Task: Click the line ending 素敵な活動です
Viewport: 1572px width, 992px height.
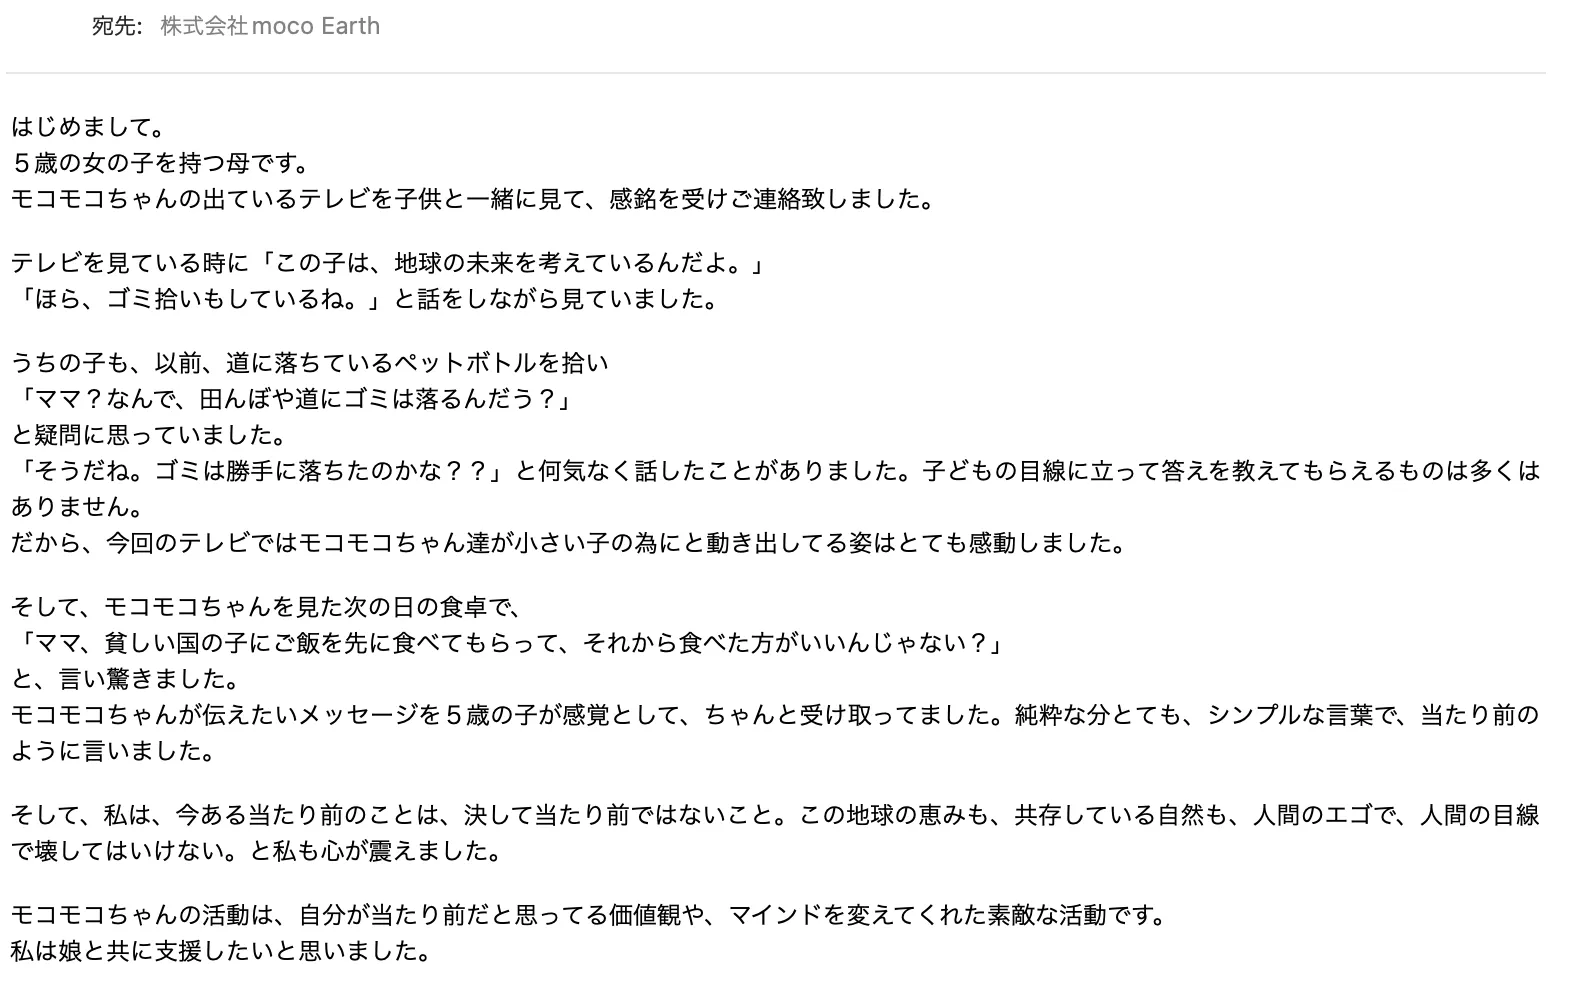Action: (588, 915)
